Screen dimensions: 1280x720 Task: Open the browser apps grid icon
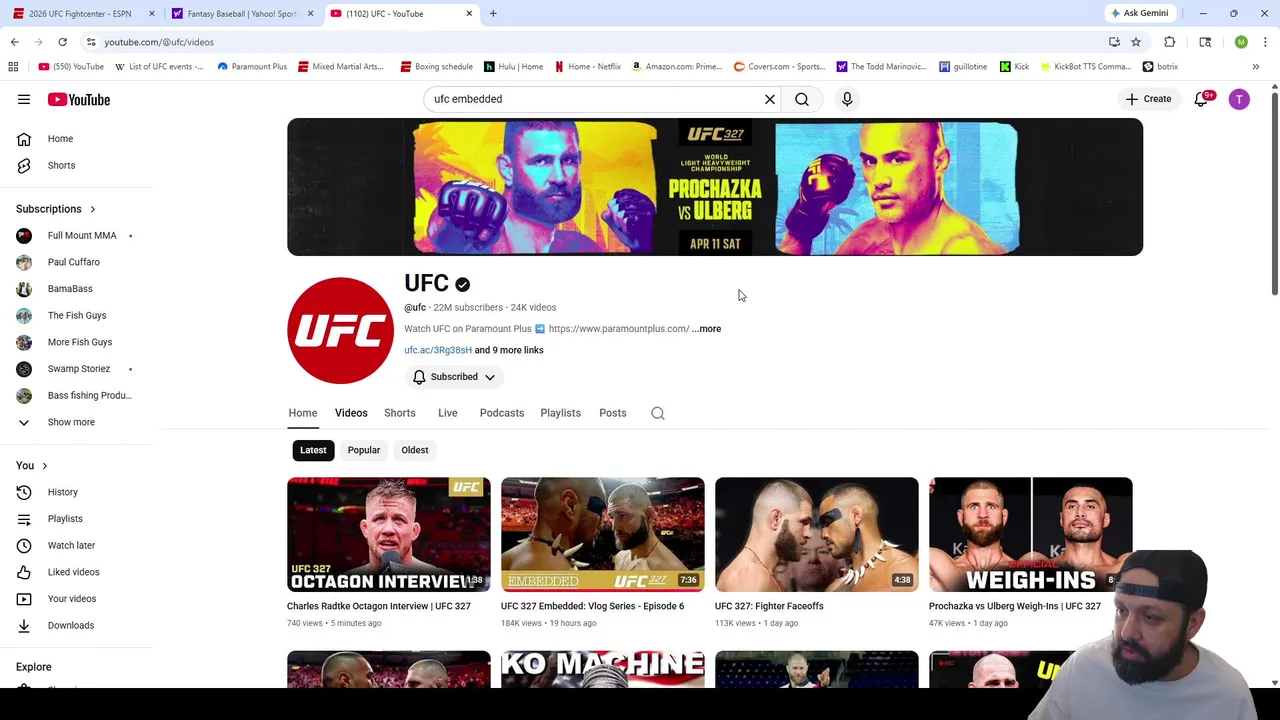click(x=13, y=67)
